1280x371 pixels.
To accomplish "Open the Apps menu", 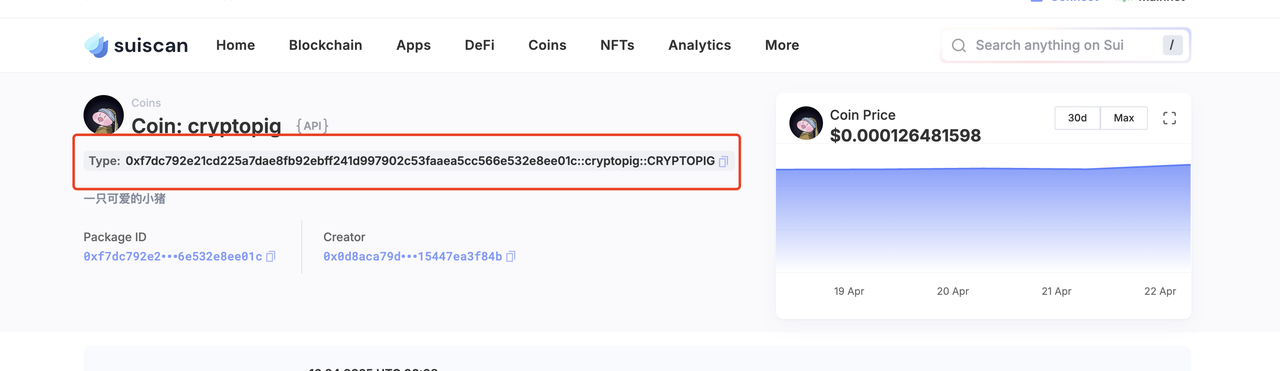I will coord(413,45).
